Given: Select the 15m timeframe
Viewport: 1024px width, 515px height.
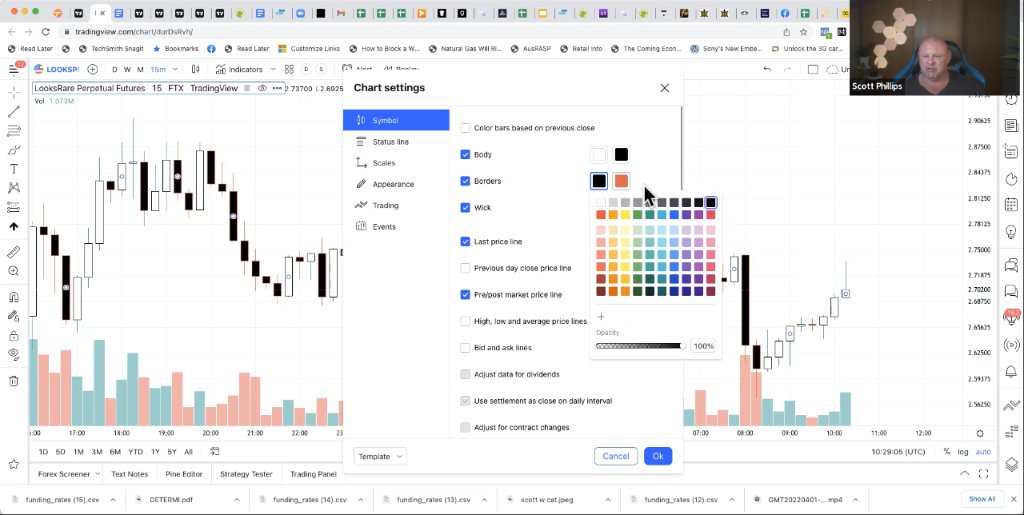Looking at the screenshot, I should (158, 69).
